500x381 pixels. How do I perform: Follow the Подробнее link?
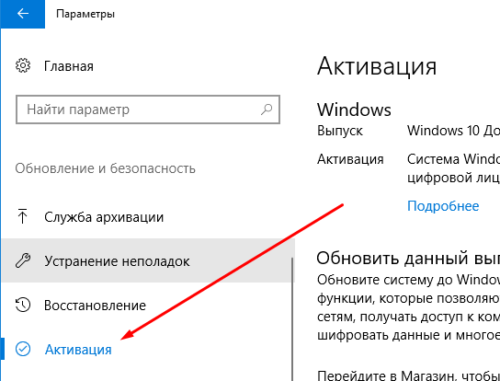[x=443, y=206]
